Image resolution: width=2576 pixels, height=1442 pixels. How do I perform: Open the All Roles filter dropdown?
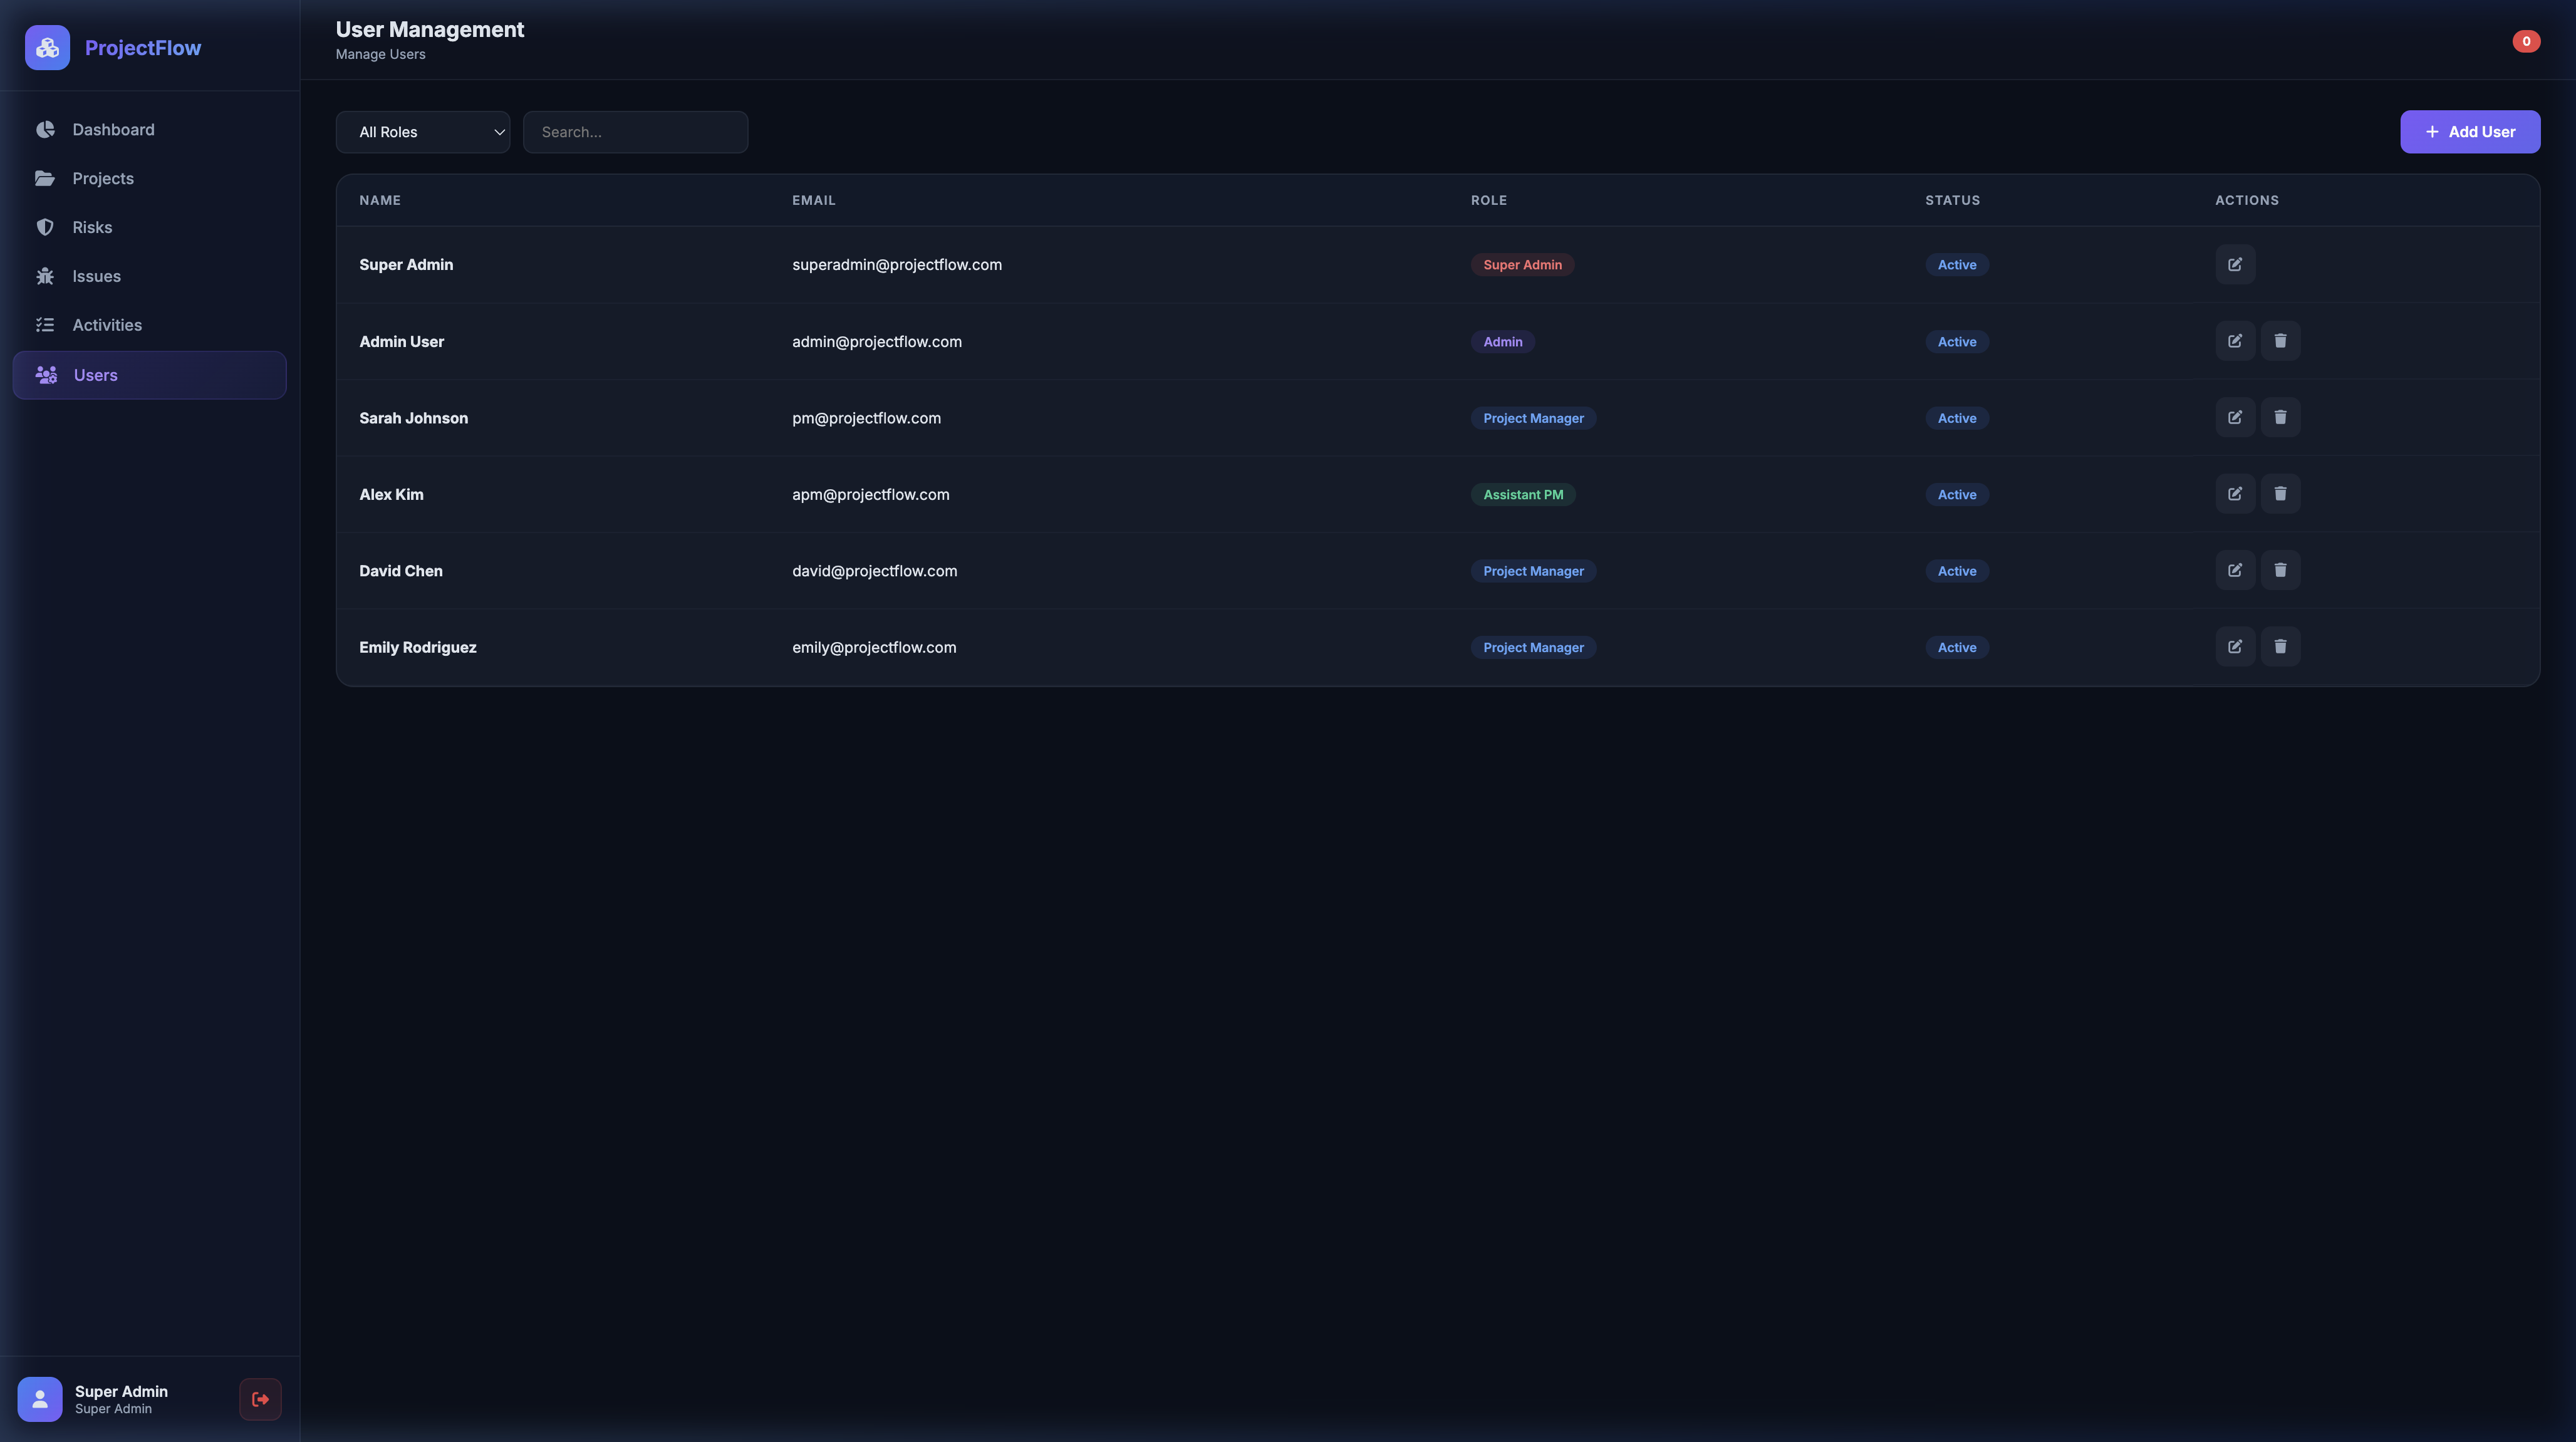(422, 132)
